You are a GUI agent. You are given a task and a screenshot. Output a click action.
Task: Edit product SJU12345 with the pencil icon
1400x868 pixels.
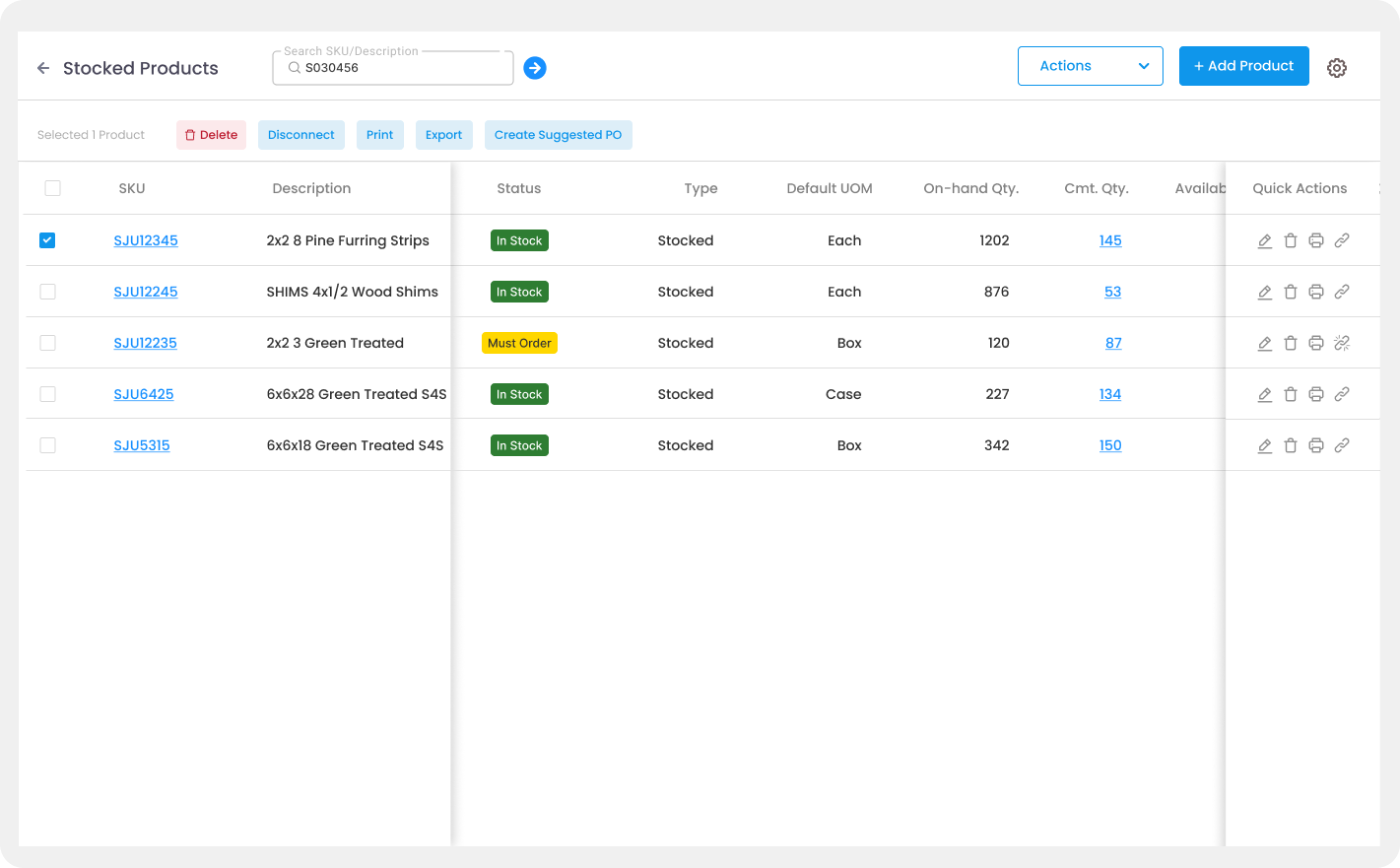click(x=1265, y=240)
